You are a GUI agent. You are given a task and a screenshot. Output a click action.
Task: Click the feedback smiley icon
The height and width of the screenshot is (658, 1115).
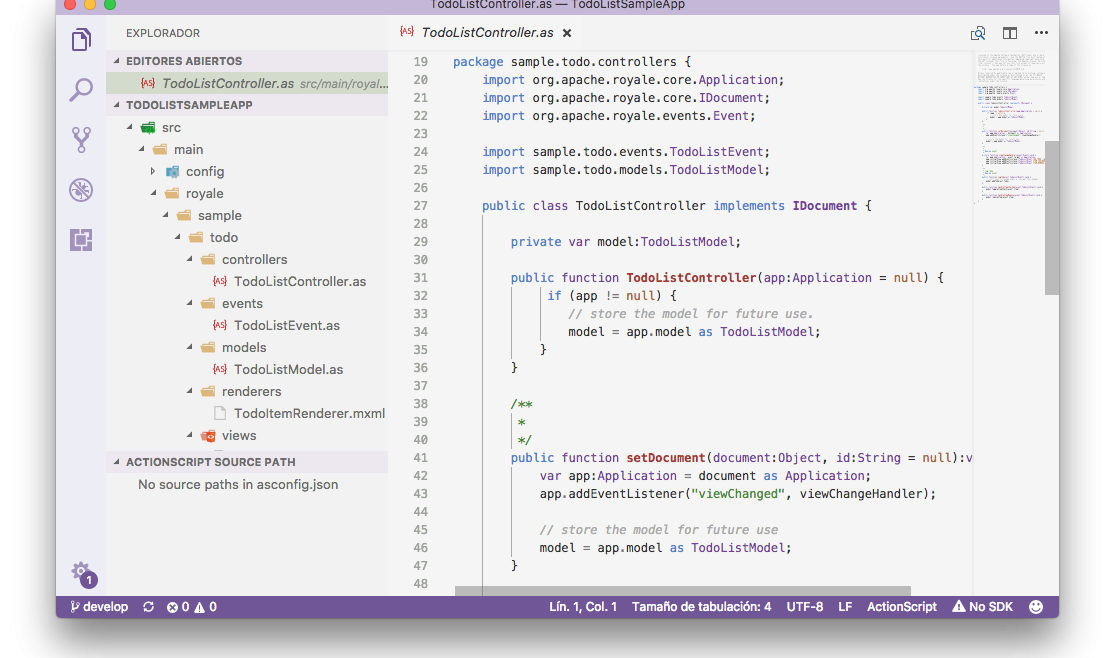point(1036,607)
